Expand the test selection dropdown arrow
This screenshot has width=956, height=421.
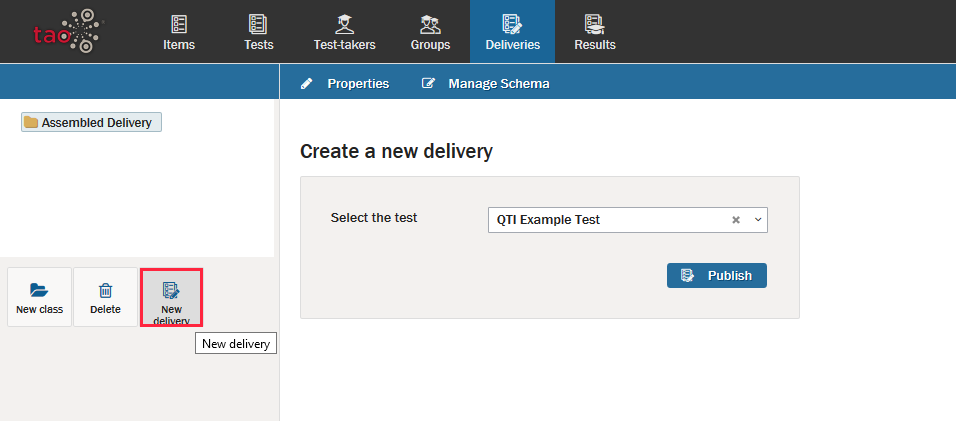757,220
